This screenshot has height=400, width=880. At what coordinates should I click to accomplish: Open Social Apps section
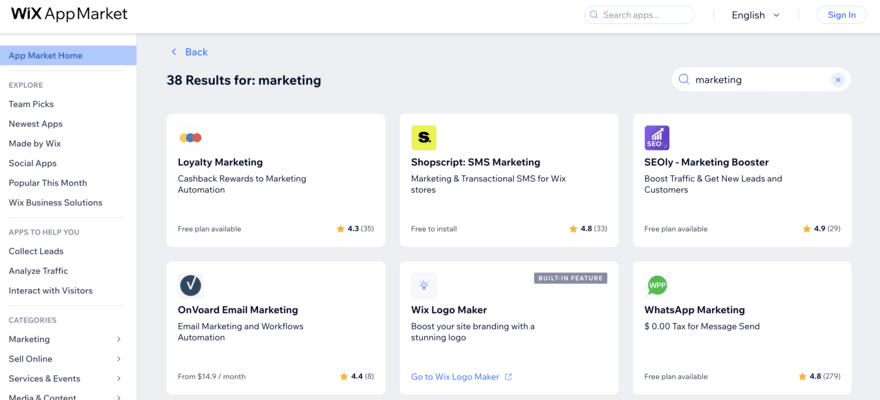(33, 163)
